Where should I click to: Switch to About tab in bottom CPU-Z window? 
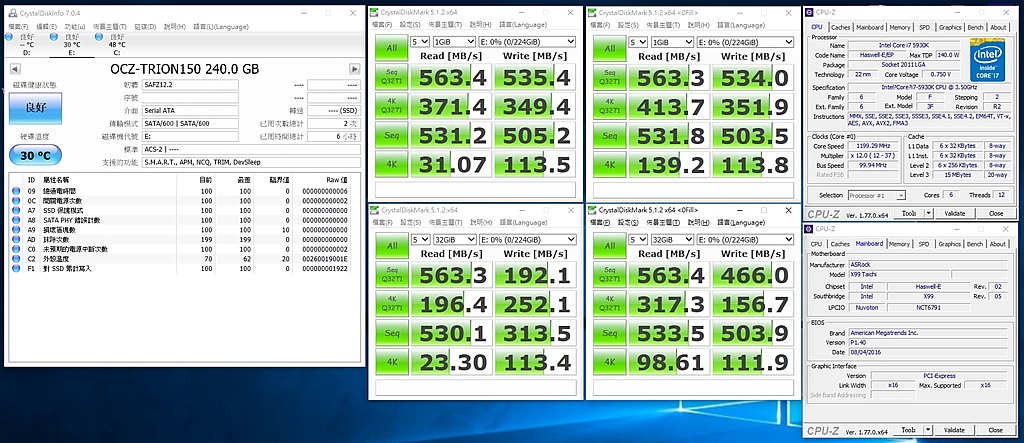click(x=998, y=244)
